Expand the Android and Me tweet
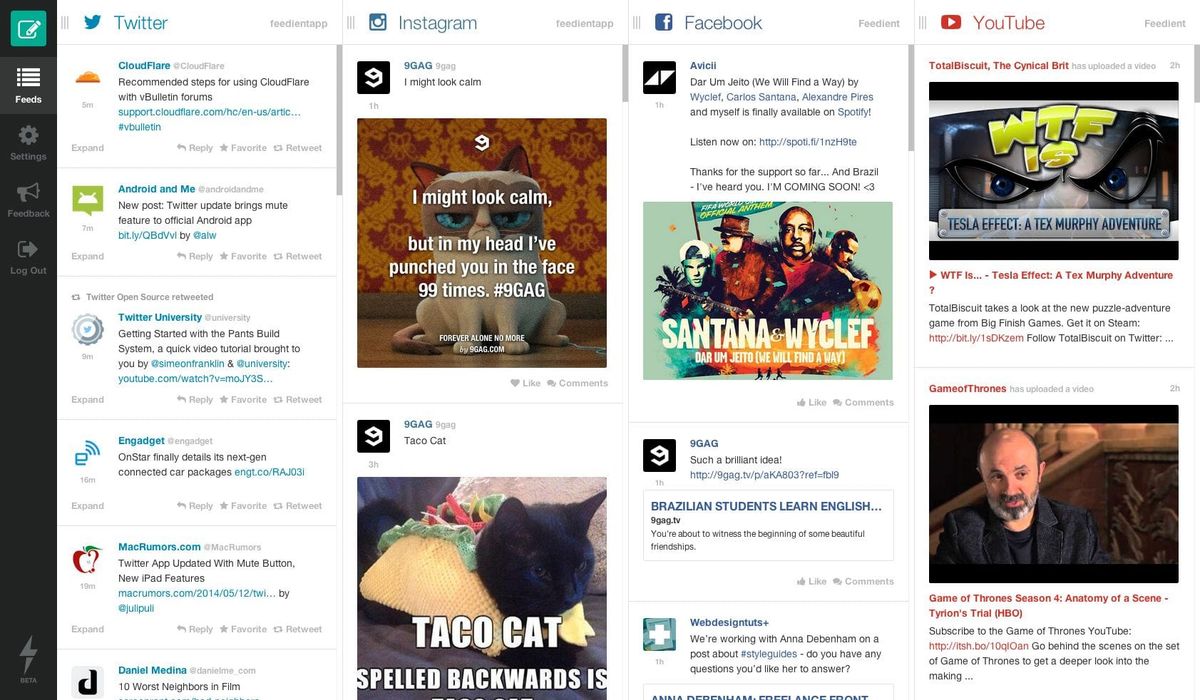The width and height of the screenshot is (1200, 700). pos(88,256)
